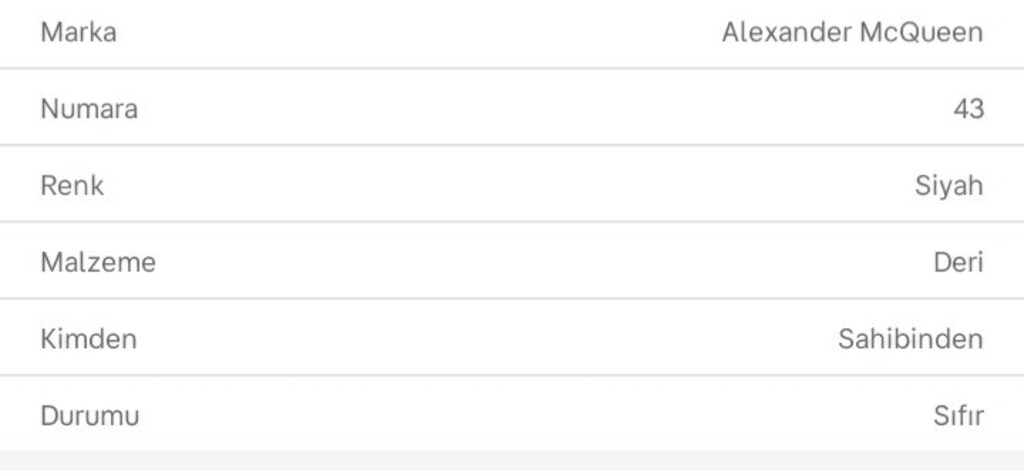
Task: Select the Alexander McQueen brand value
Action: click(852, 32)
